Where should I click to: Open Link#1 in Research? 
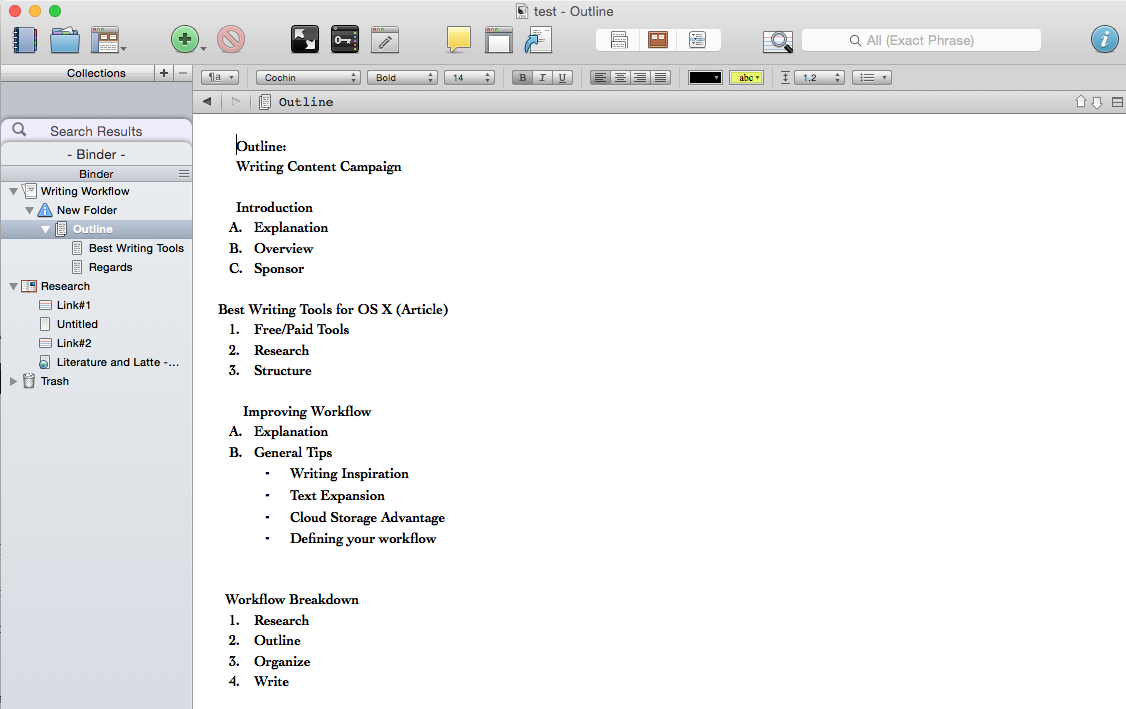point(73,305)
